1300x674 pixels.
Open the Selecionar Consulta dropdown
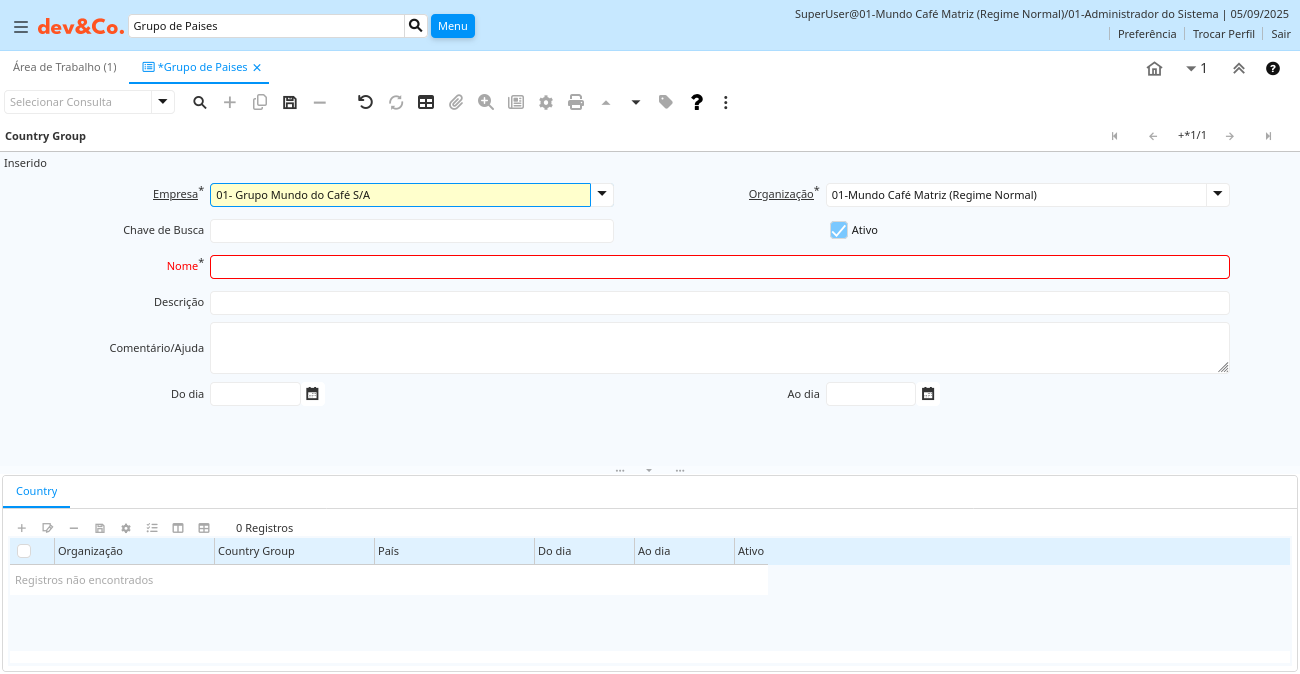[x=163, y=102]
